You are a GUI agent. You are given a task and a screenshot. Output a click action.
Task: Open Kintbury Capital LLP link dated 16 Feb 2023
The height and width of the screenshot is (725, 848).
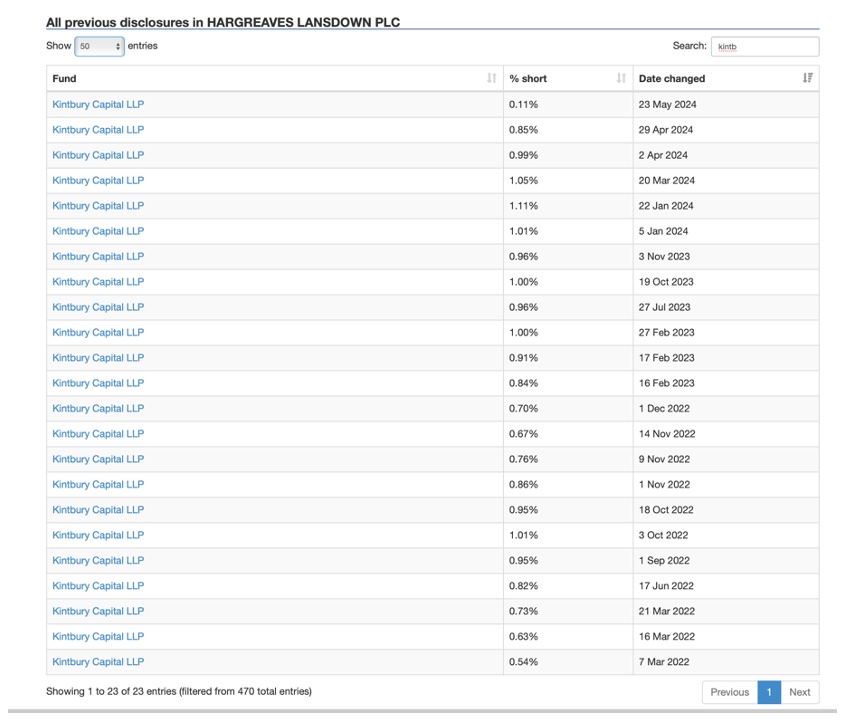(x=98, y=383)
